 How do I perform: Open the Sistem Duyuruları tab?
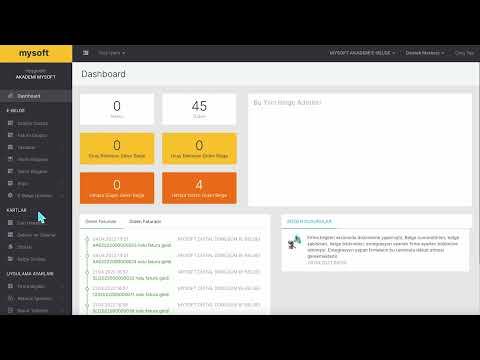click(309, 221)
